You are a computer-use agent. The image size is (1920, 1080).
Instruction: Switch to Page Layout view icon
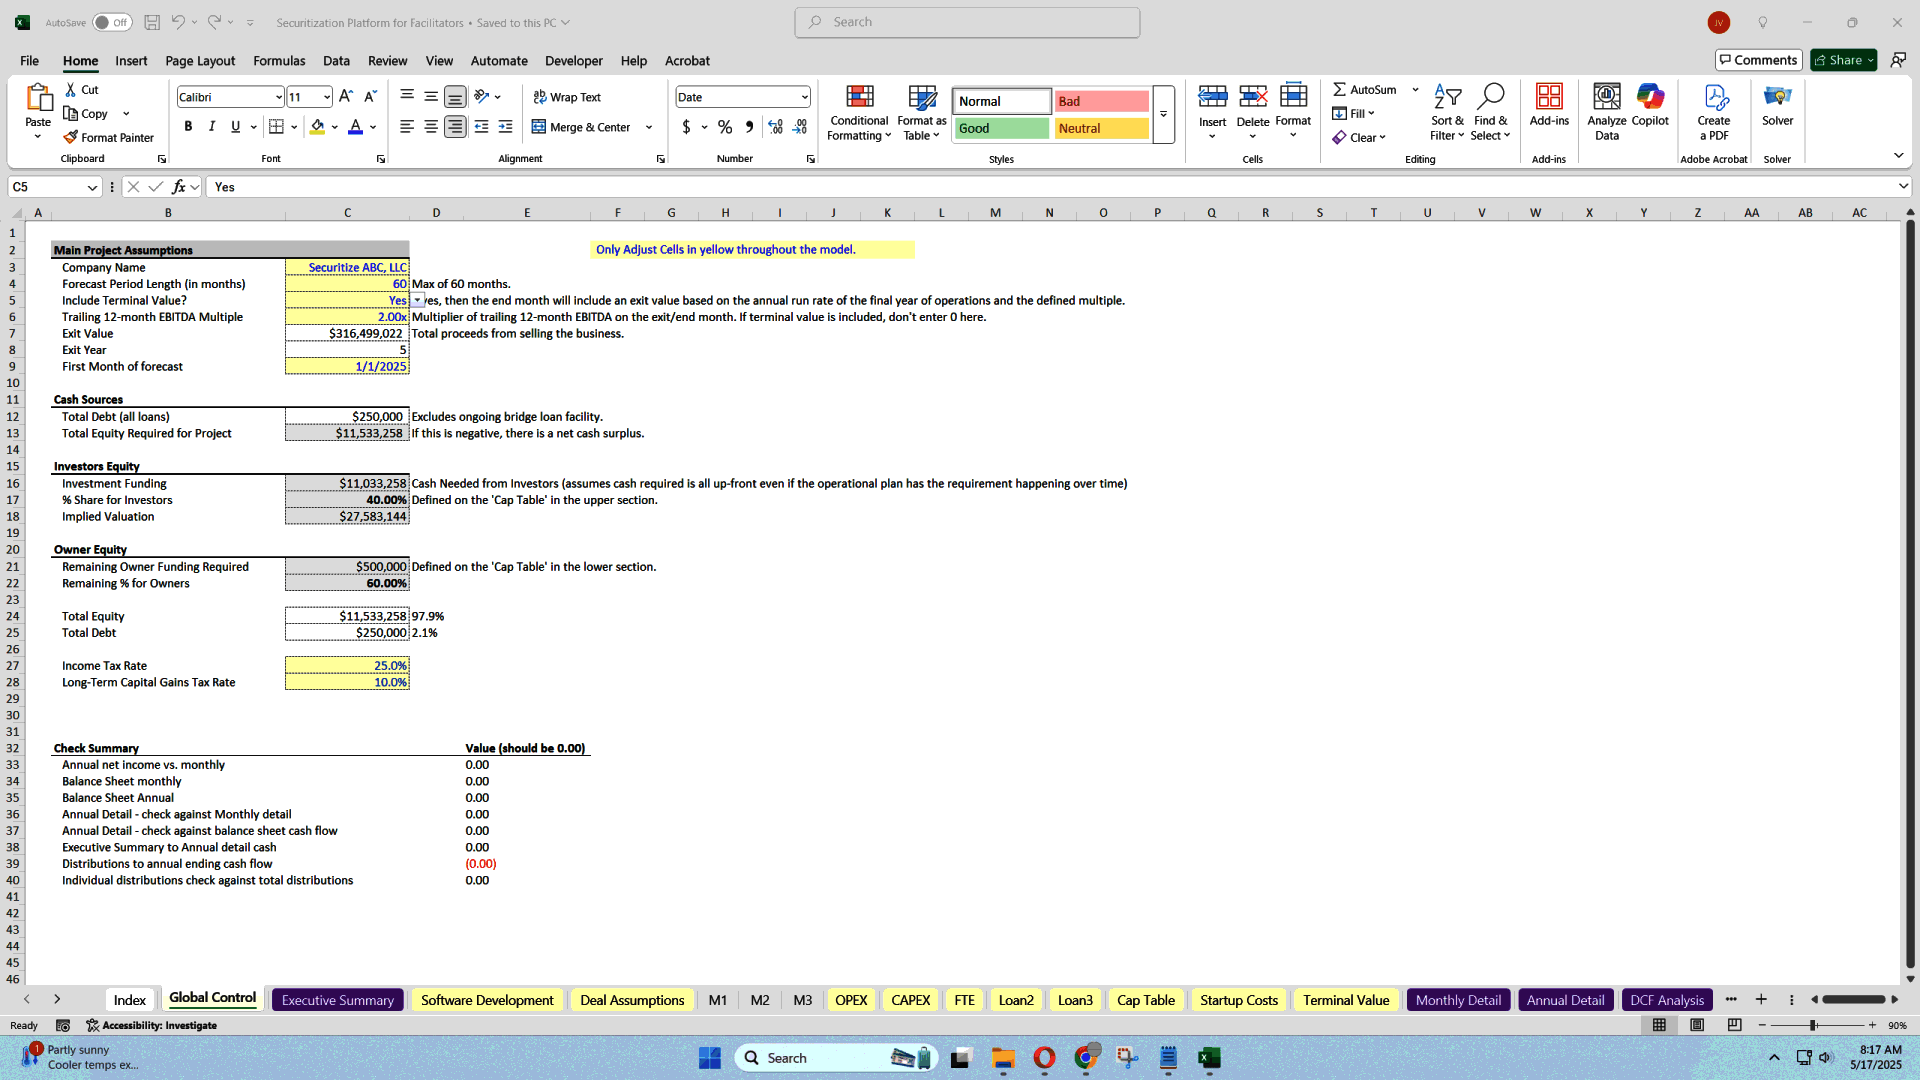pos(1697,1025)
